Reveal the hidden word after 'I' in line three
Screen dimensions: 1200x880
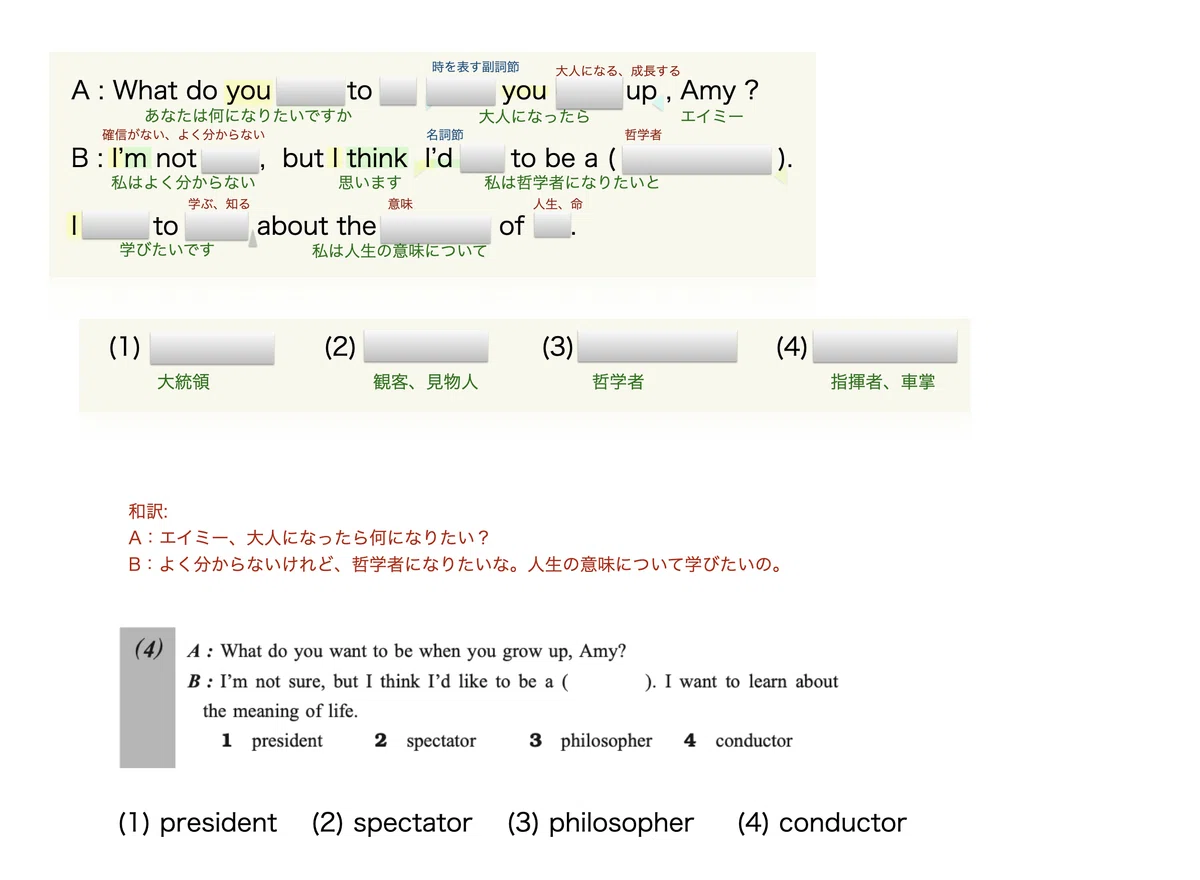[115, 227]
